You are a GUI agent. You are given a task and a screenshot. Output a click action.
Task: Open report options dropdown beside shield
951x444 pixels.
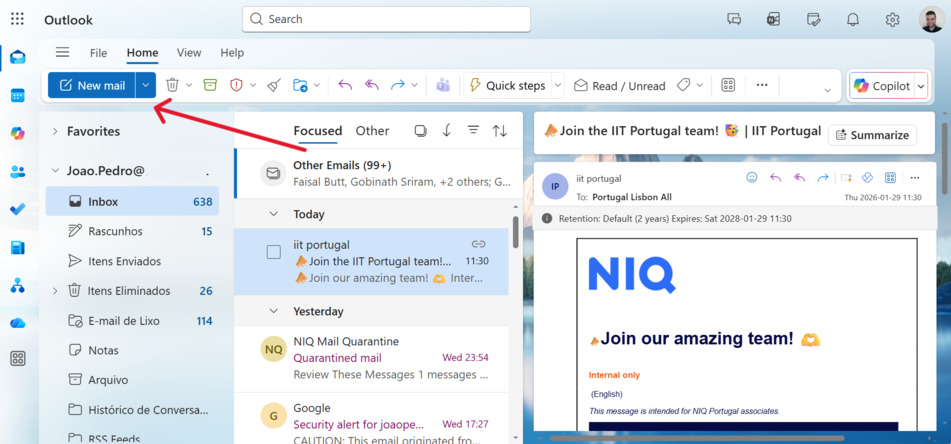click(x=253, y=86)
